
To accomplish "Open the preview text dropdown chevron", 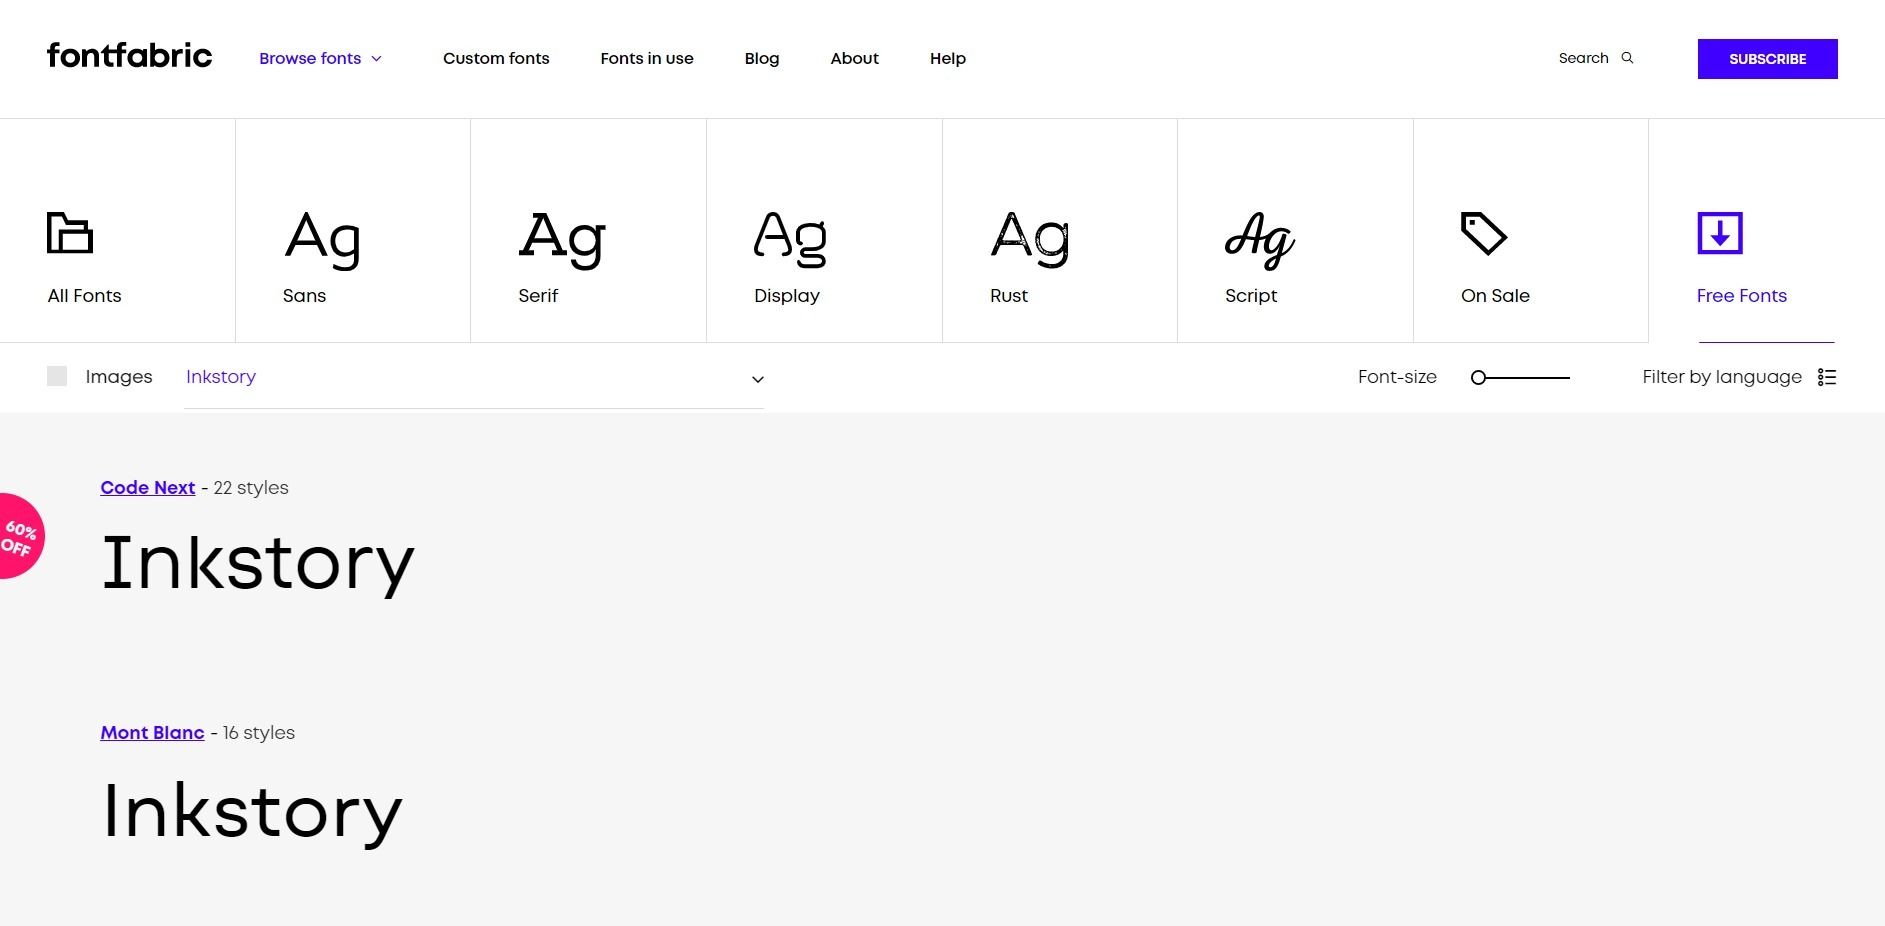I will point(758,379).
